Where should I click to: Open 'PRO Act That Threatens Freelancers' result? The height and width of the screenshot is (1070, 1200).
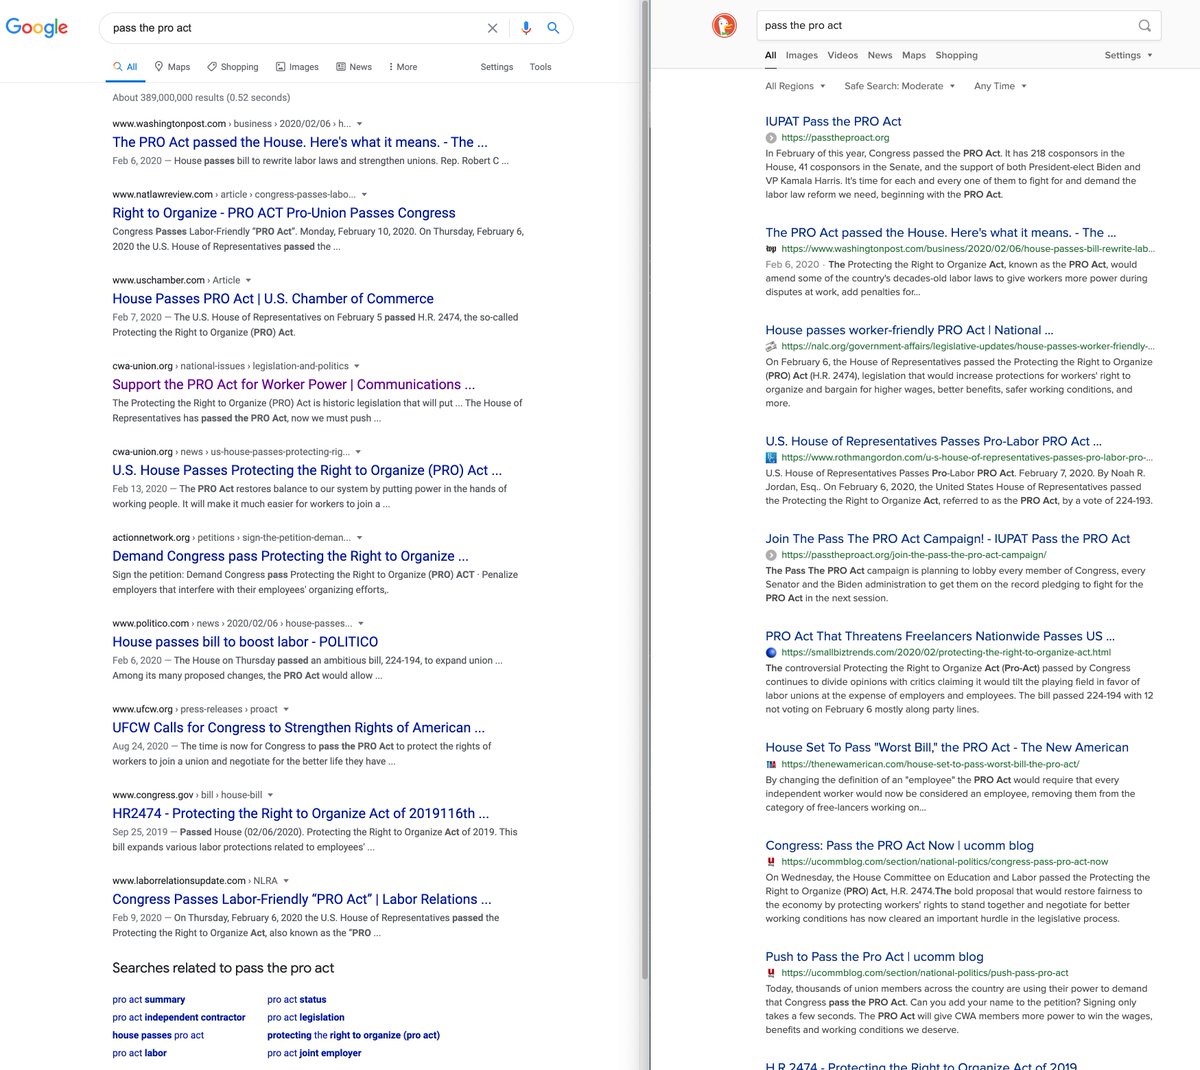940,636
